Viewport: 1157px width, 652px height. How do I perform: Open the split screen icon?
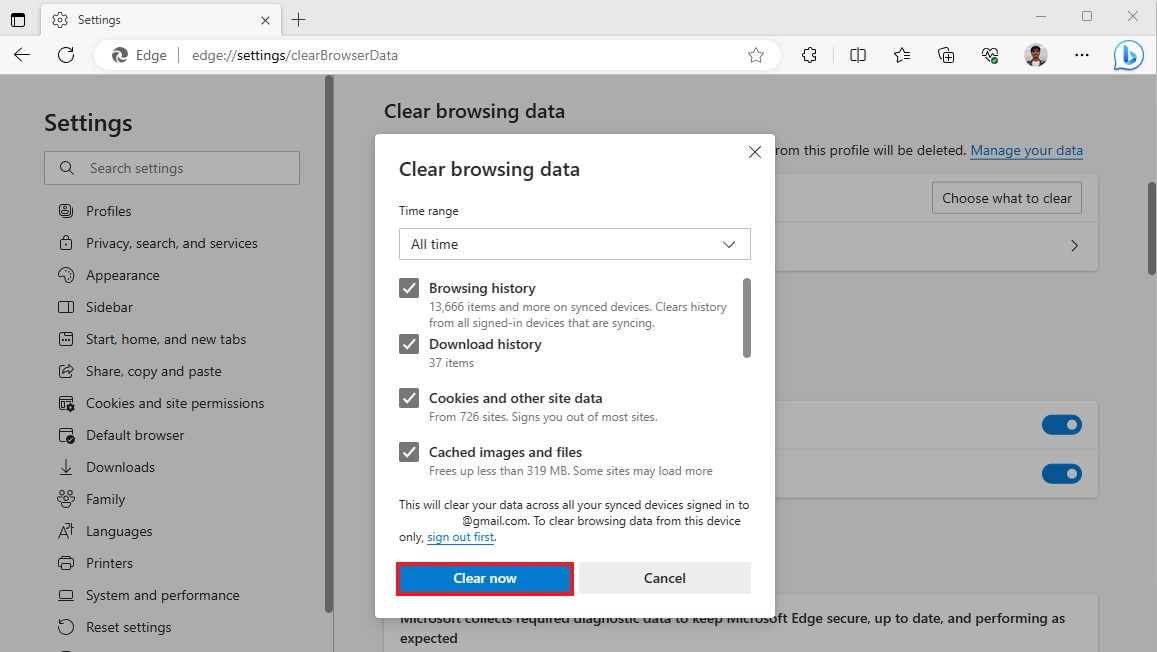click(857, 55)
